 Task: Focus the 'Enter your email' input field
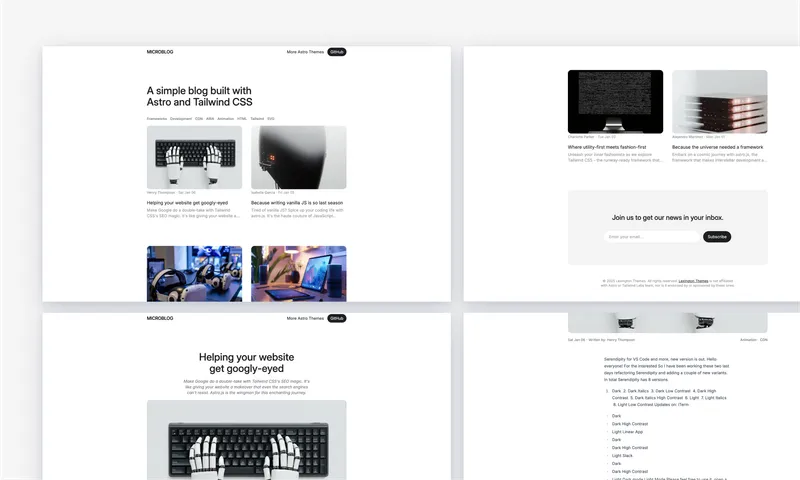pos(651,237)
